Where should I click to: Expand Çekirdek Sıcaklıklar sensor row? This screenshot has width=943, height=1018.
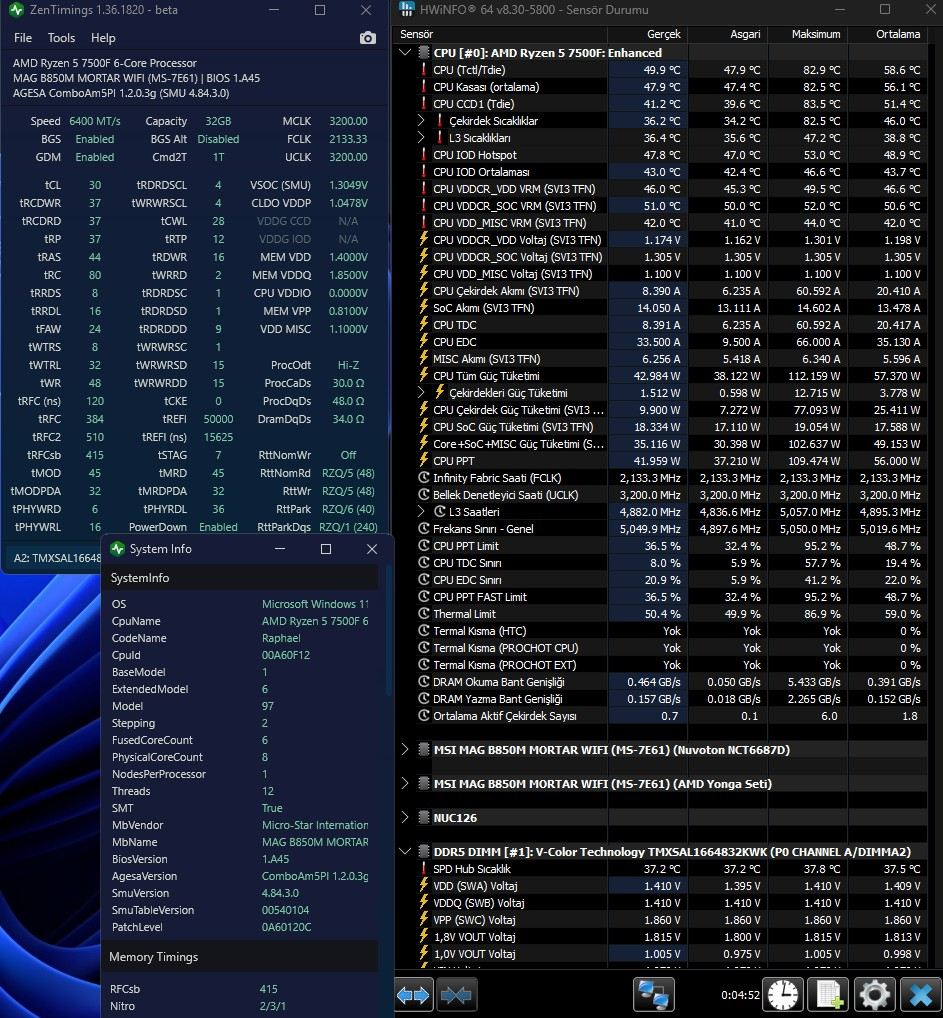pos(421,121)
